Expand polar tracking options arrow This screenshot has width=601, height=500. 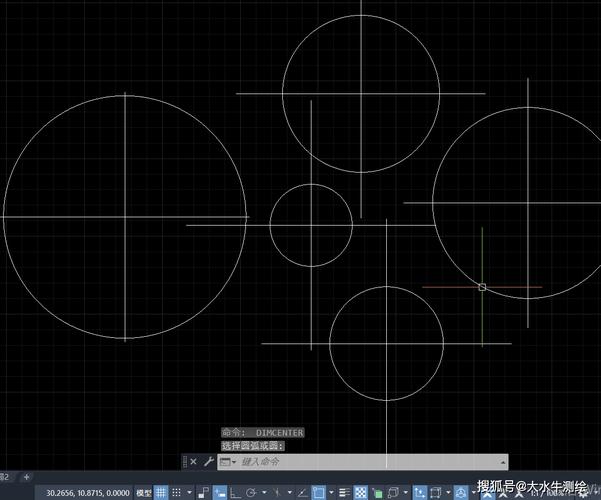point(264,492)
